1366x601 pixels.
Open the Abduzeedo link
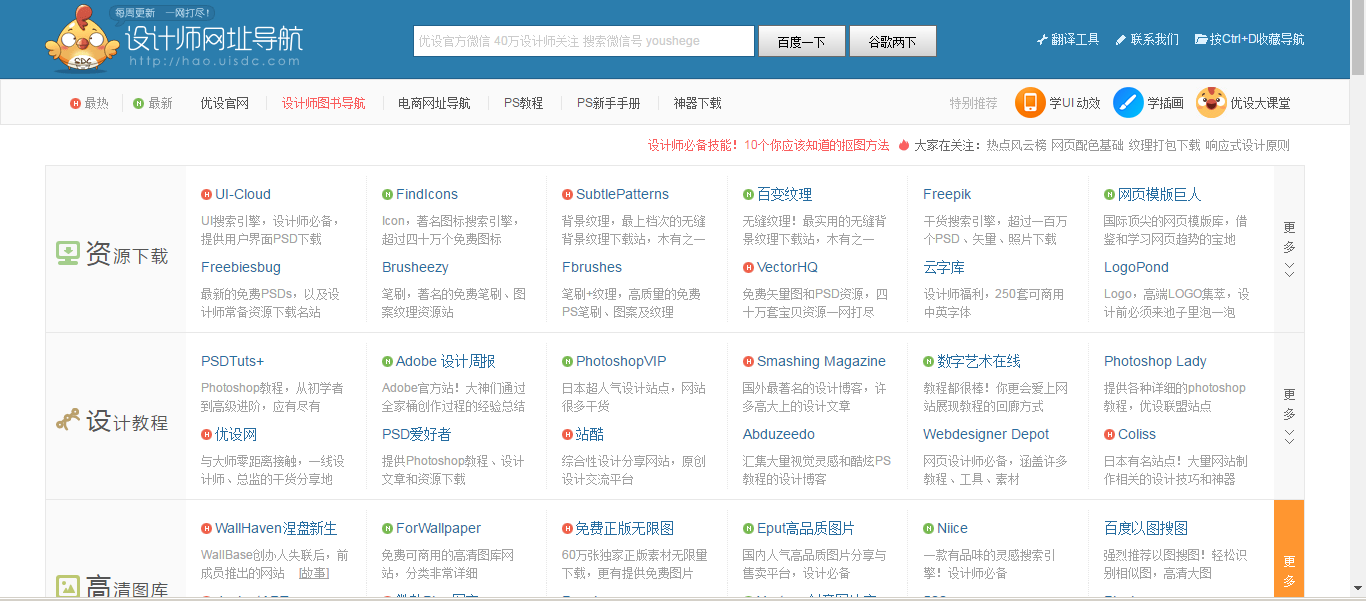[x=779, y=434]
